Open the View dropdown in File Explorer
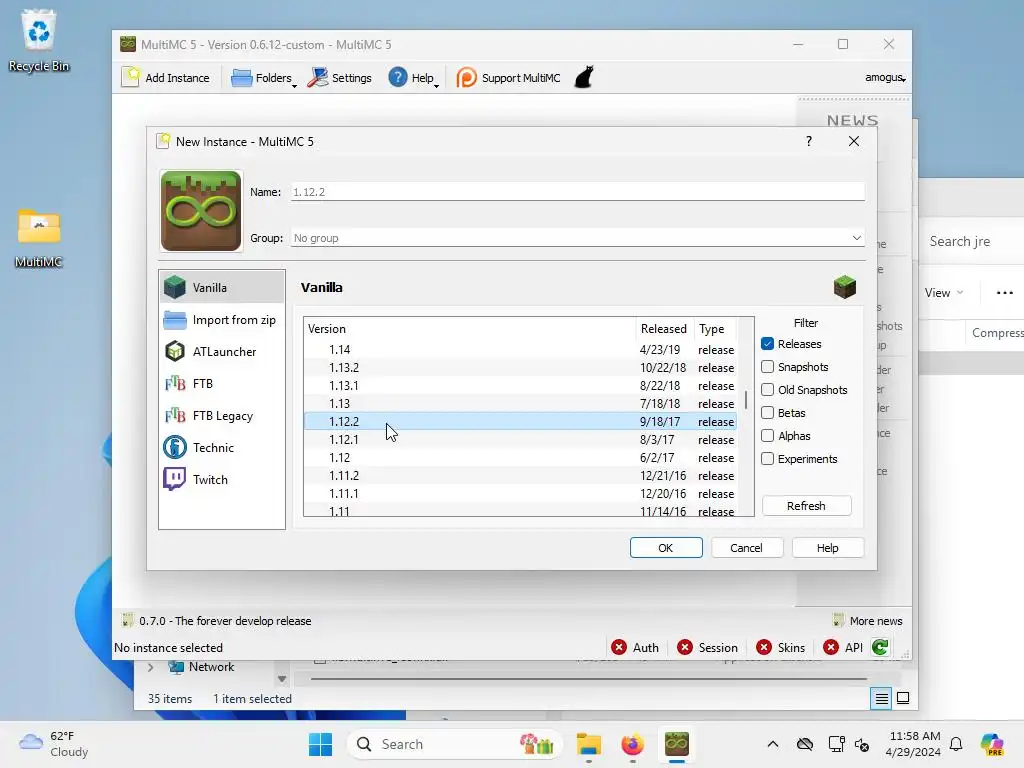1024x768 pixels. (x=944, y=293)
